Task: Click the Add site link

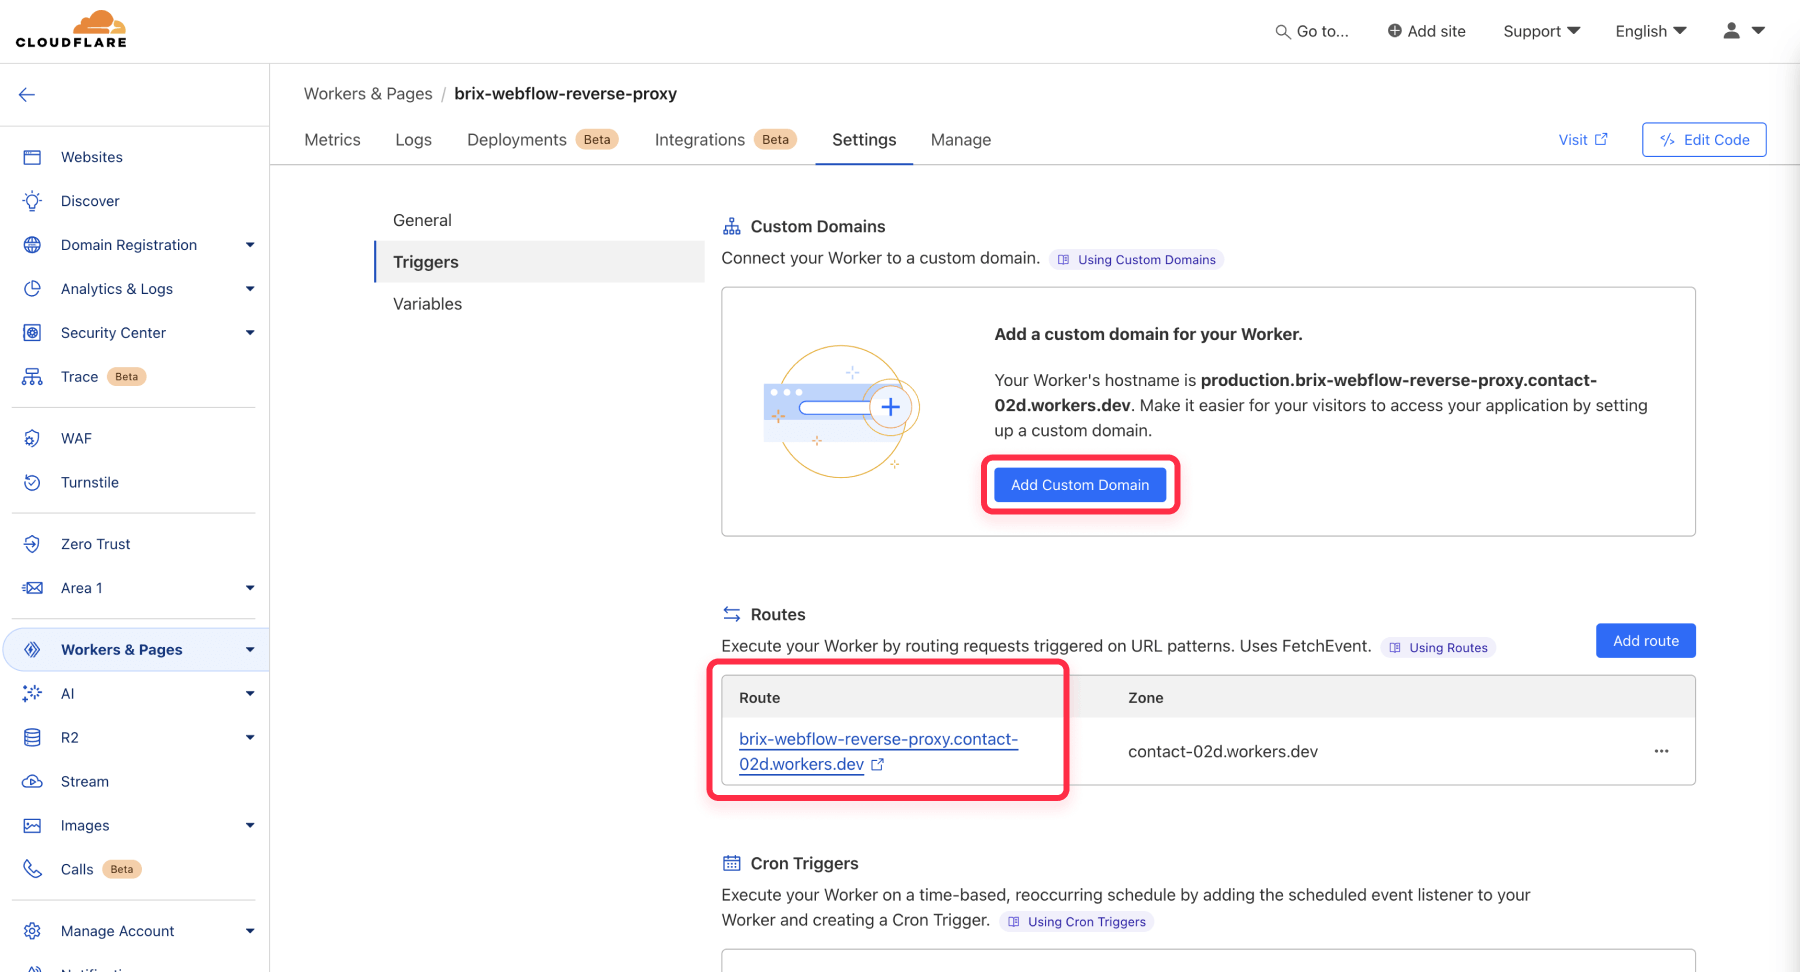Action: coord(1426,31)
